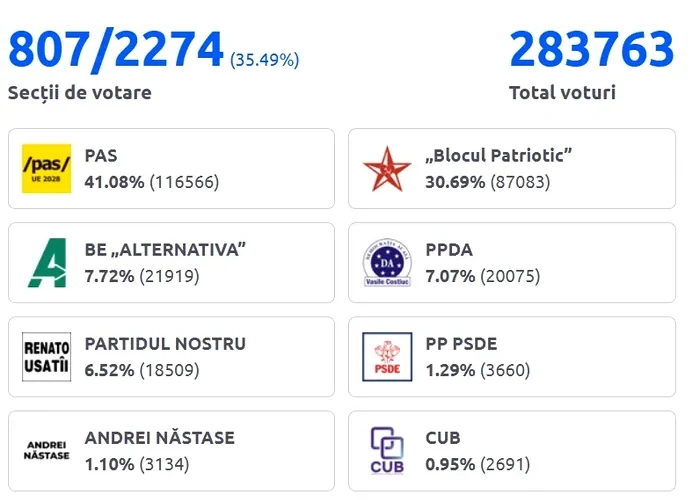Click the green Alternativa bloc logo
The width and height of the screenshot is (700, 500).
click(46, 262)
